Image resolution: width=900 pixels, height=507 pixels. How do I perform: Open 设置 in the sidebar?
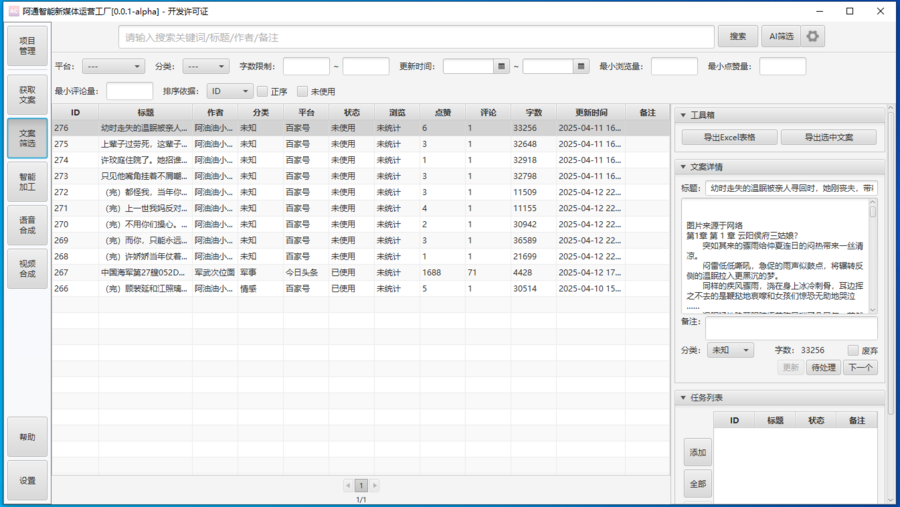pyautogui.click(x=28, y=481)
